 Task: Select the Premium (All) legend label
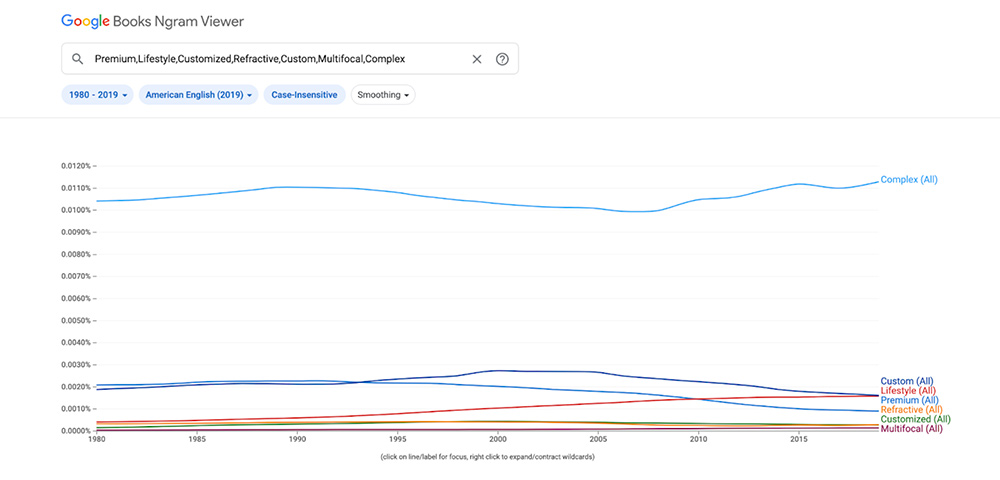point(909,400)
